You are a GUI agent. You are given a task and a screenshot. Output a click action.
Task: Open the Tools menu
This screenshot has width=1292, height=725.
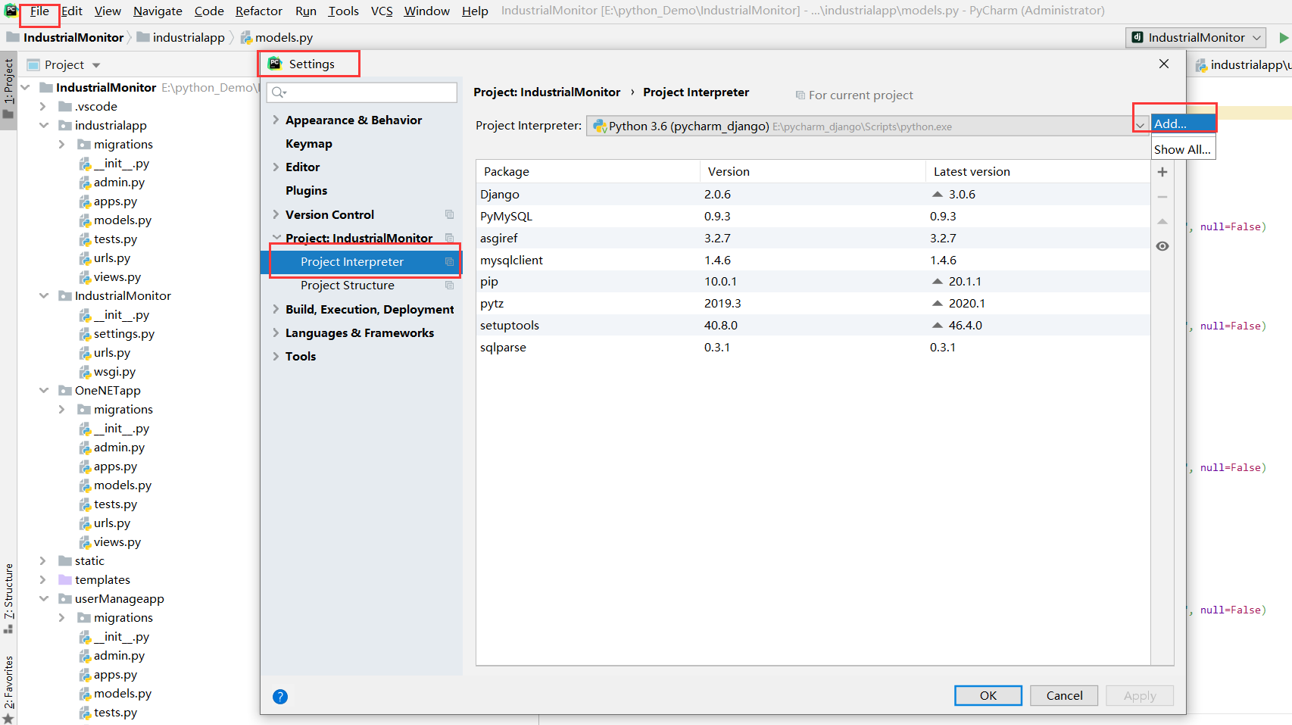(343, 11)
